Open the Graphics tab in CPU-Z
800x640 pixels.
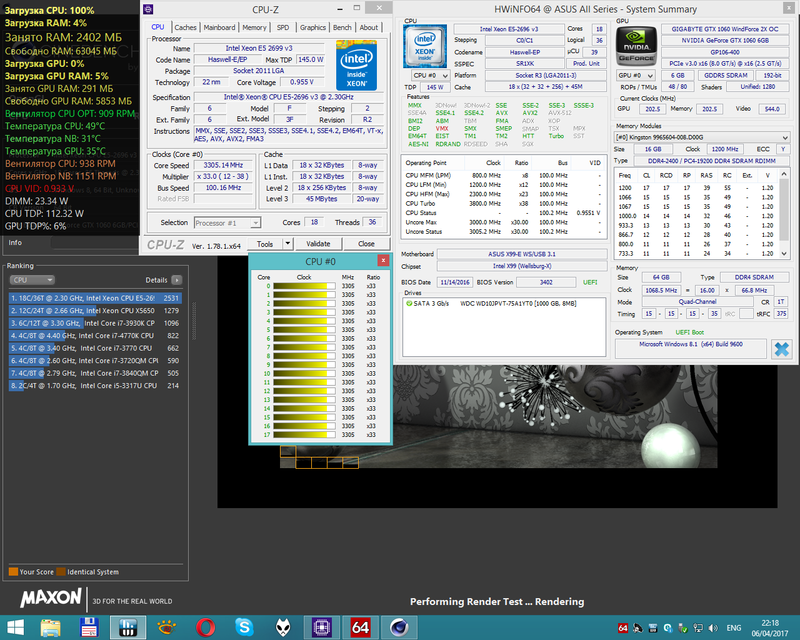[x=313, y=28]
